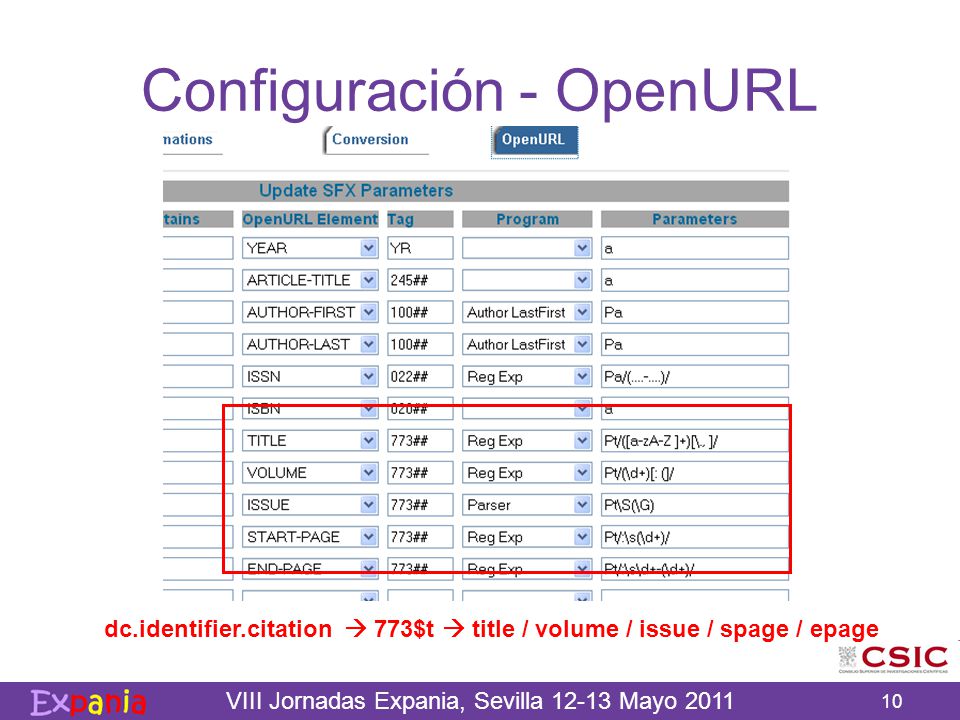Open the Reg Exp program dropdown for START-PAGE
Image resolution: width=960 pixels, height=720 pixels.
(x=527, y=537)
